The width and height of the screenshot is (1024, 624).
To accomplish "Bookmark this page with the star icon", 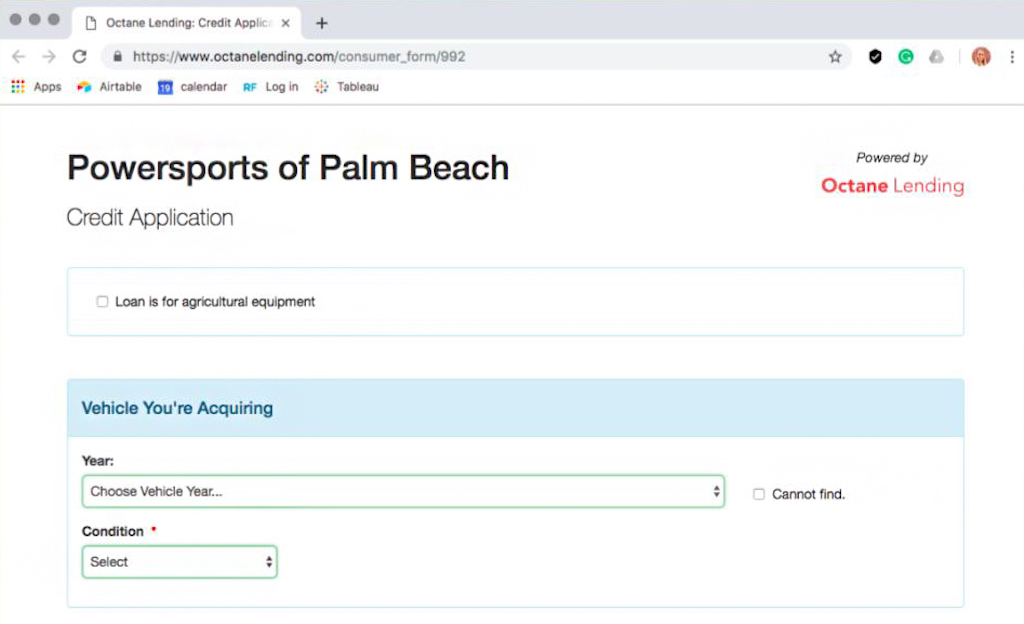I will pyautogui.click(x=836, y=57).
